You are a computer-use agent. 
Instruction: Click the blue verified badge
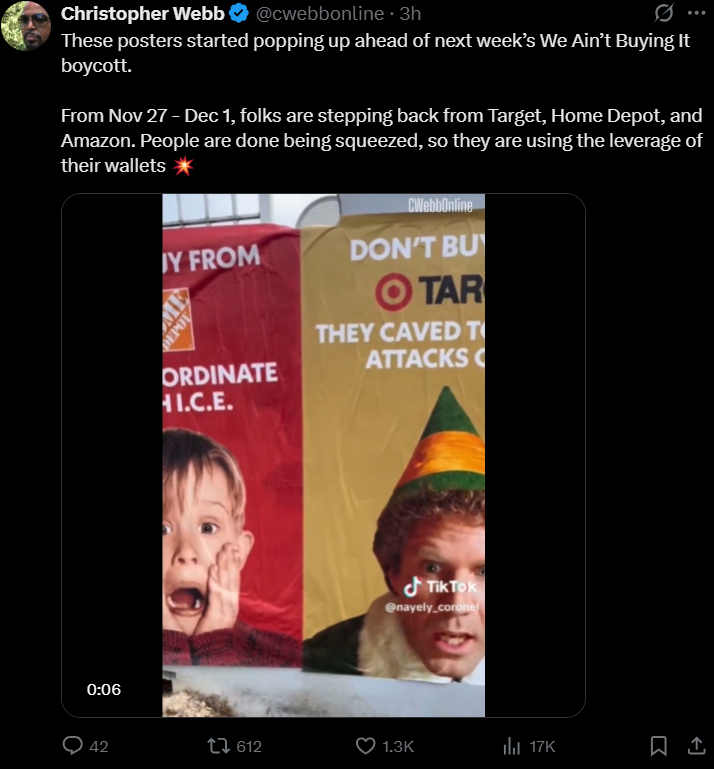239,14
